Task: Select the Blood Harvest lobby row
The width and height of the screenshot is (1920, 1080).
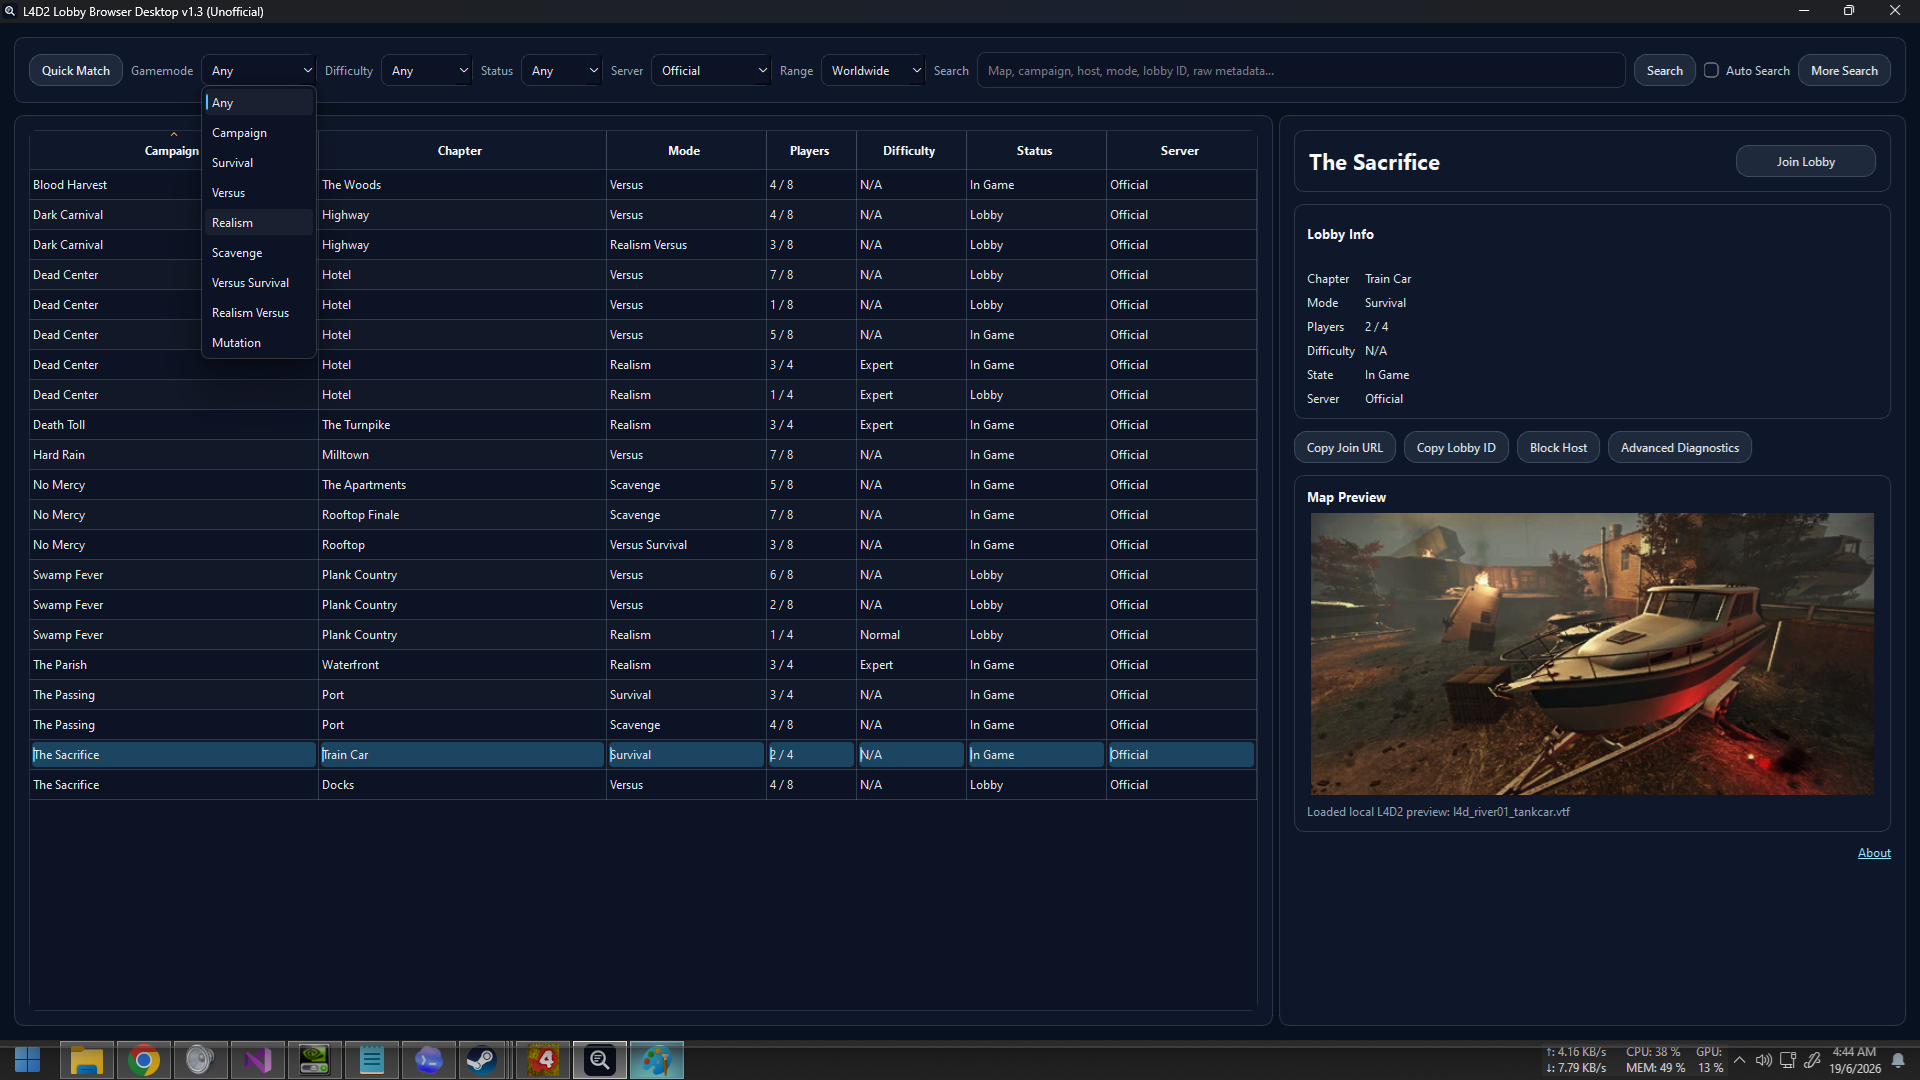Action: click(x=643, y=185)
